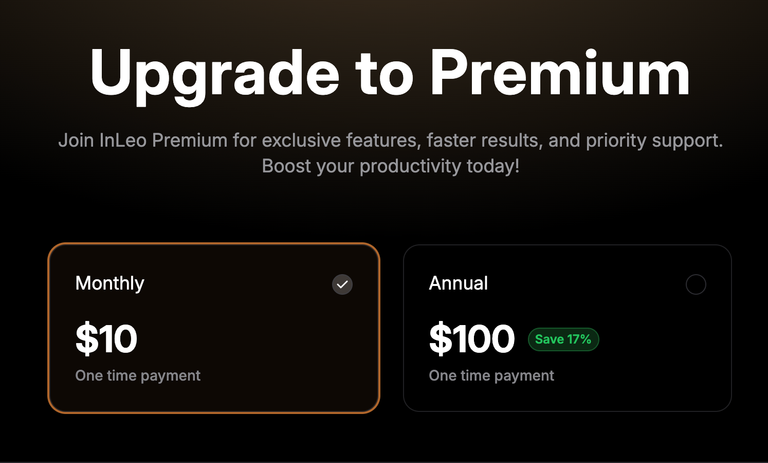Click the faster results phrase in subtitle

485,141
